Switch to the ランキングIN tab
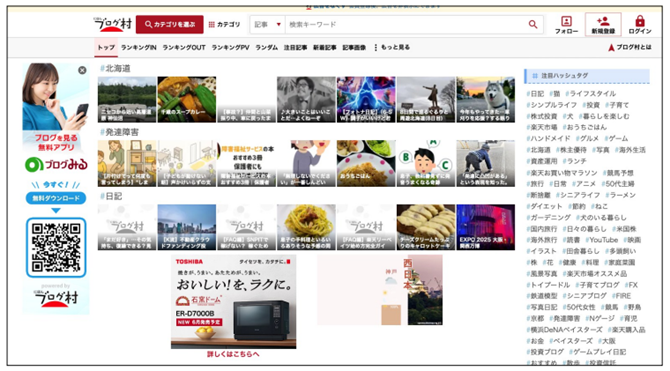Screen dimensions: 670x371 [138, 47]
